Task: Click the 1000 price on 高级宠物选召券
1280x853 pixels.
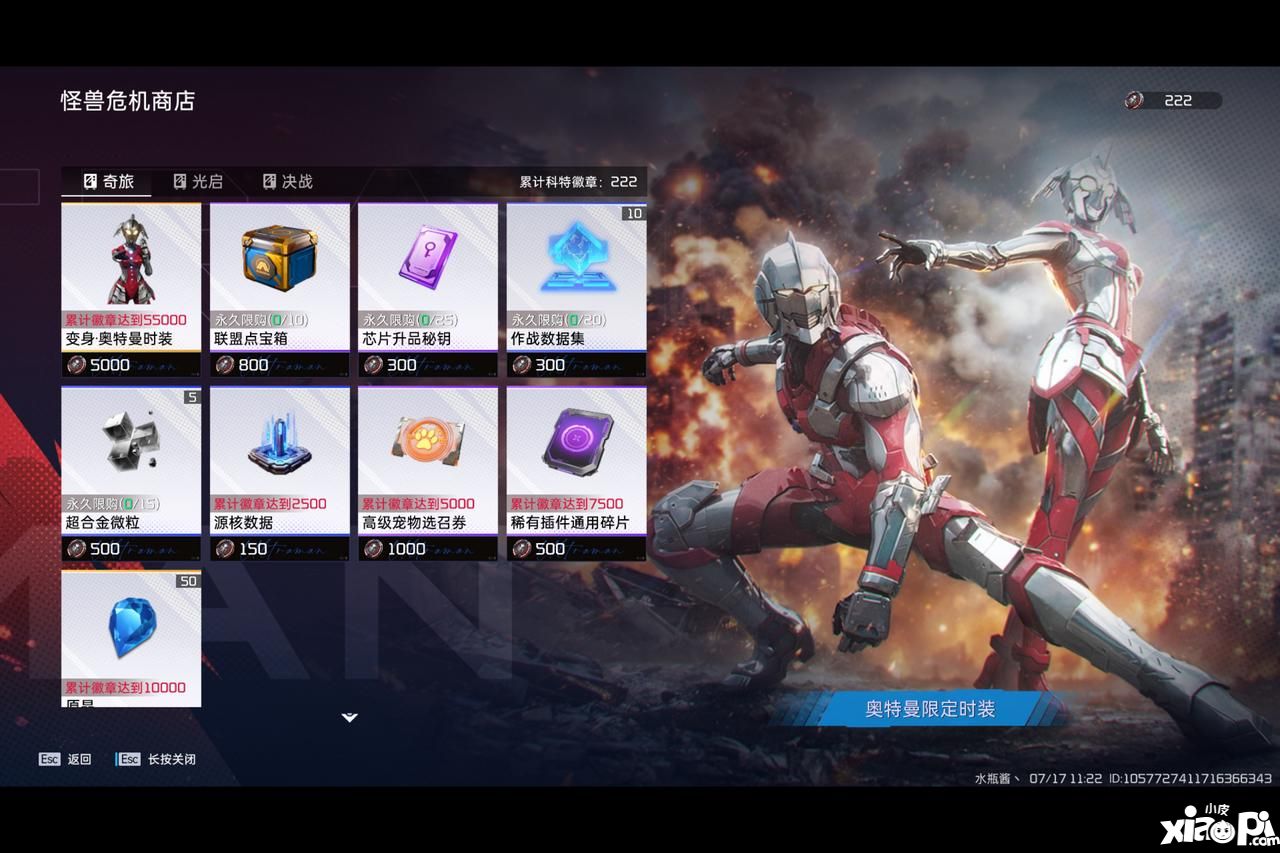Action: pos(406,548)
